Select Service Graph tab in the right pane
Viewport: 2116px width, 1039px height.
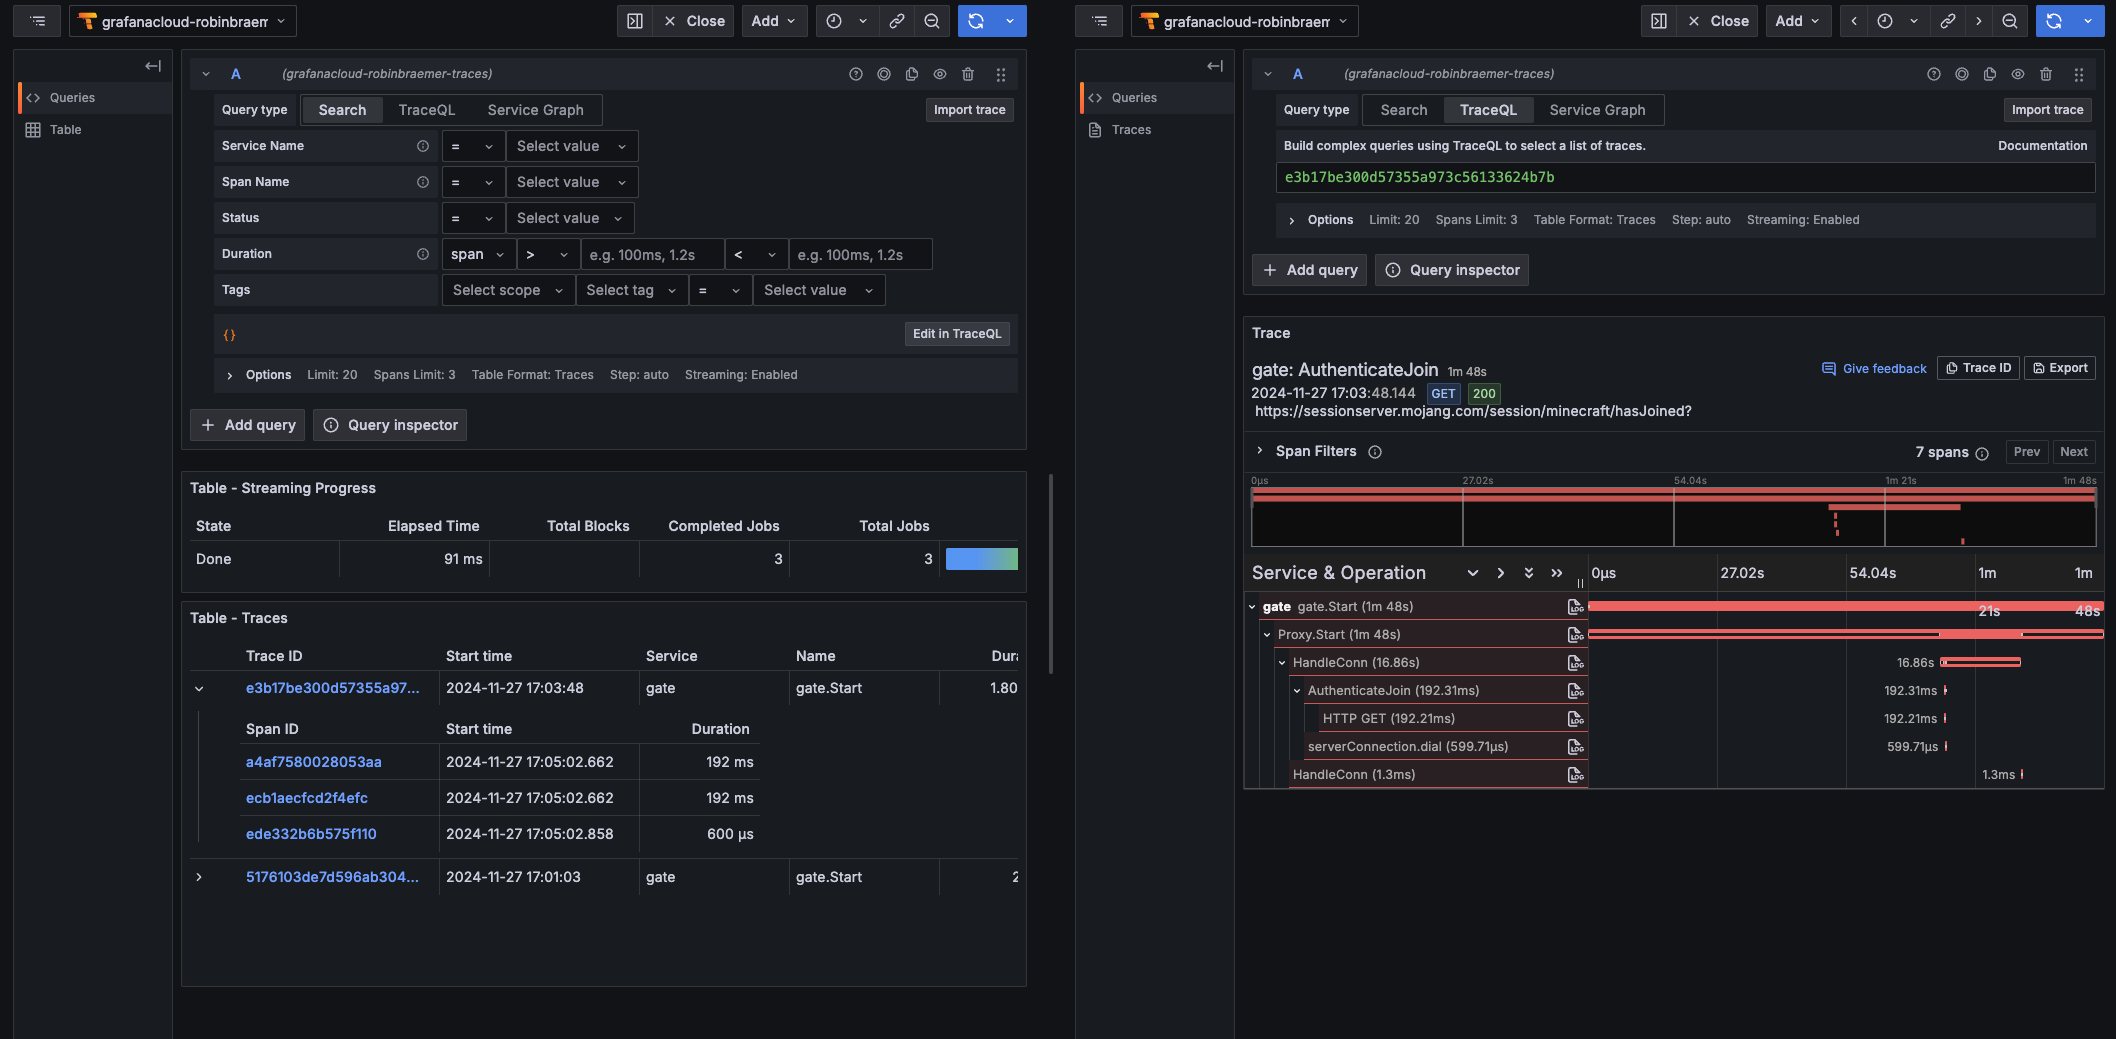(1596, 110)
